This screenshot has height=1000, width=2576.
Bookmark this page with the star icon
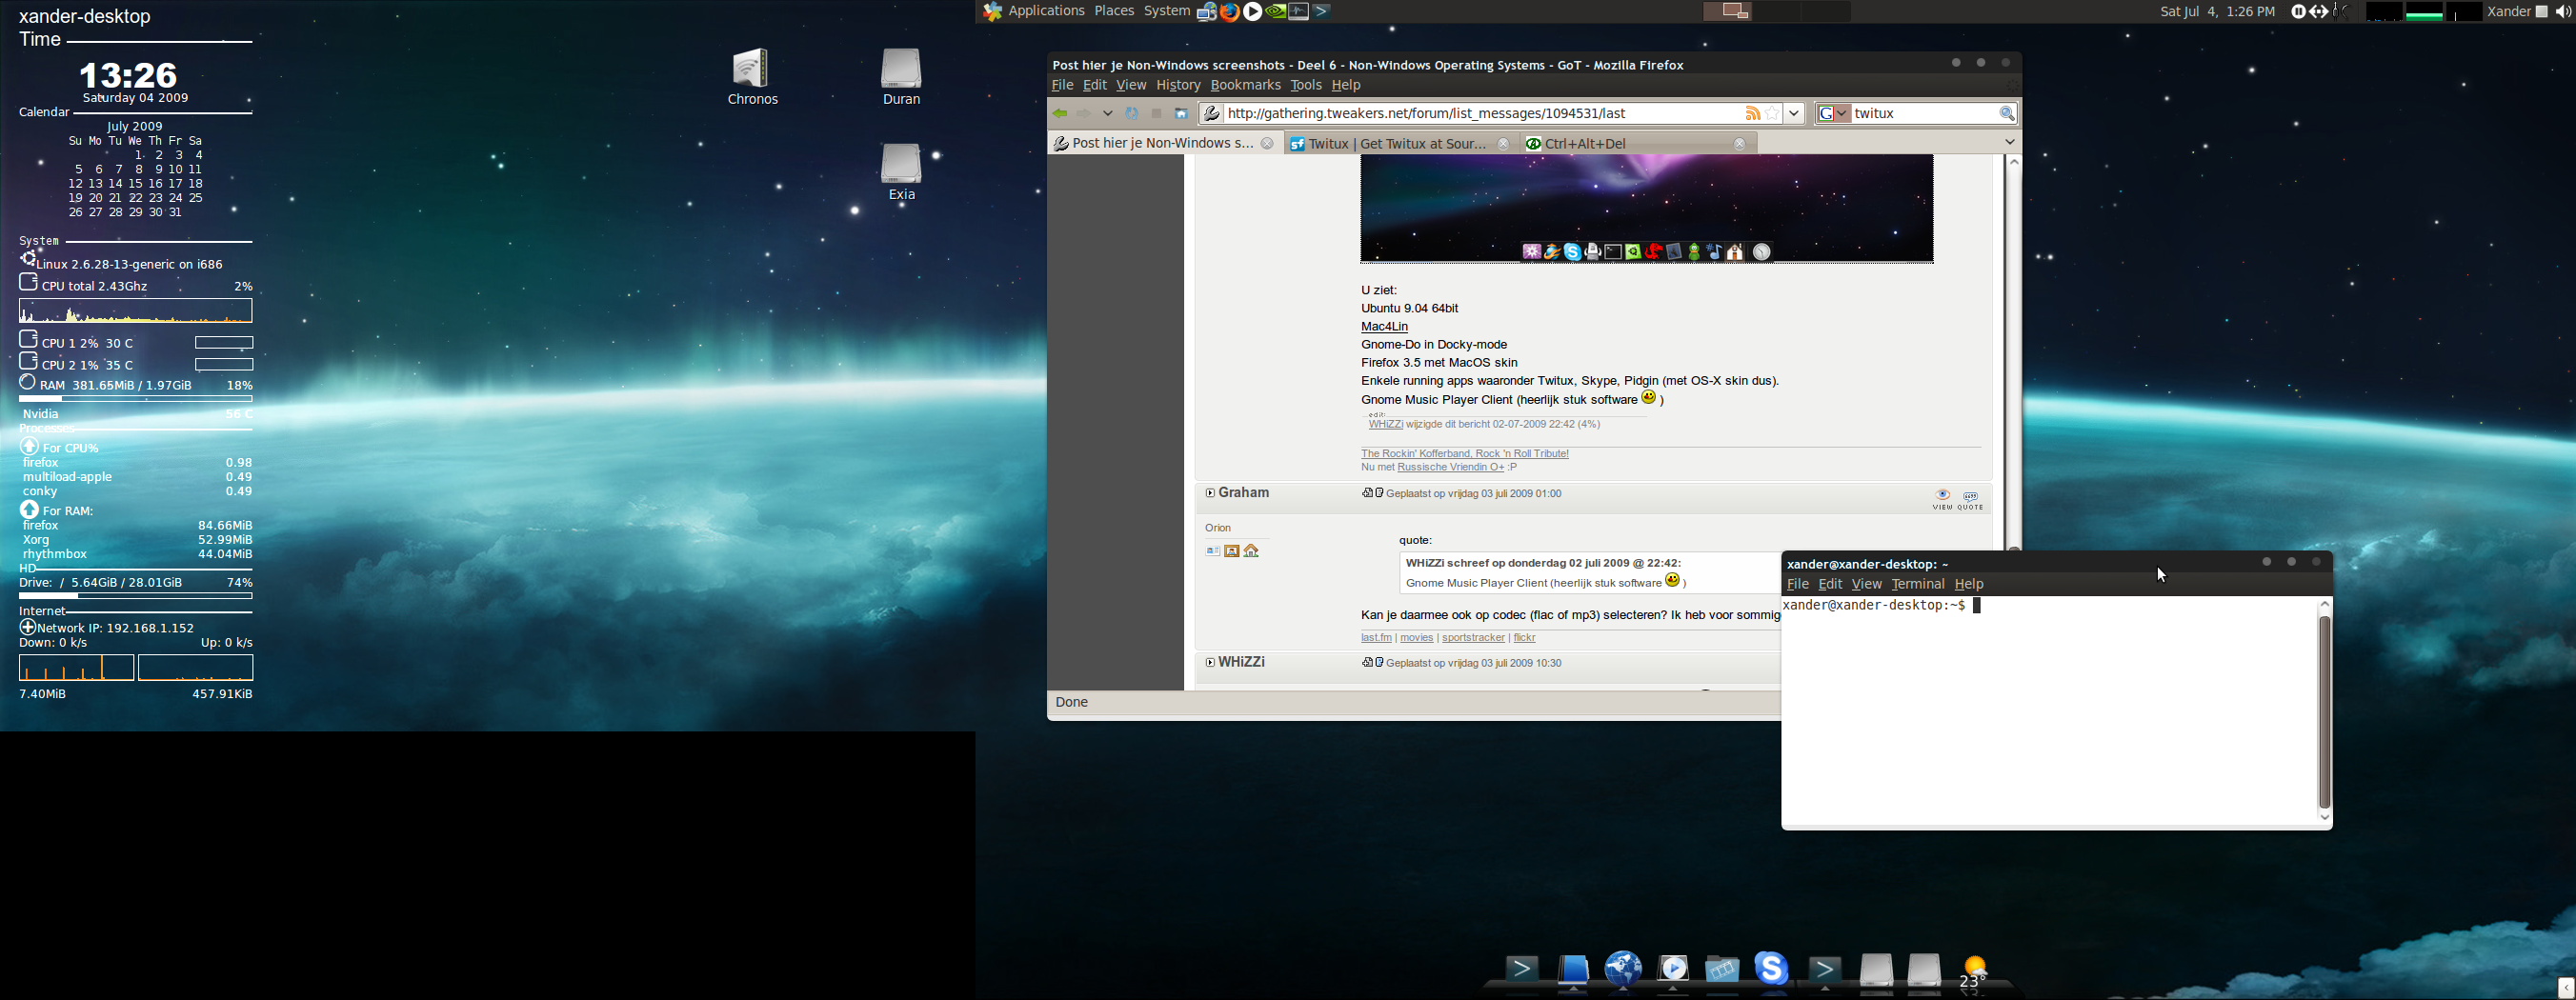(x=1772, y=114)
